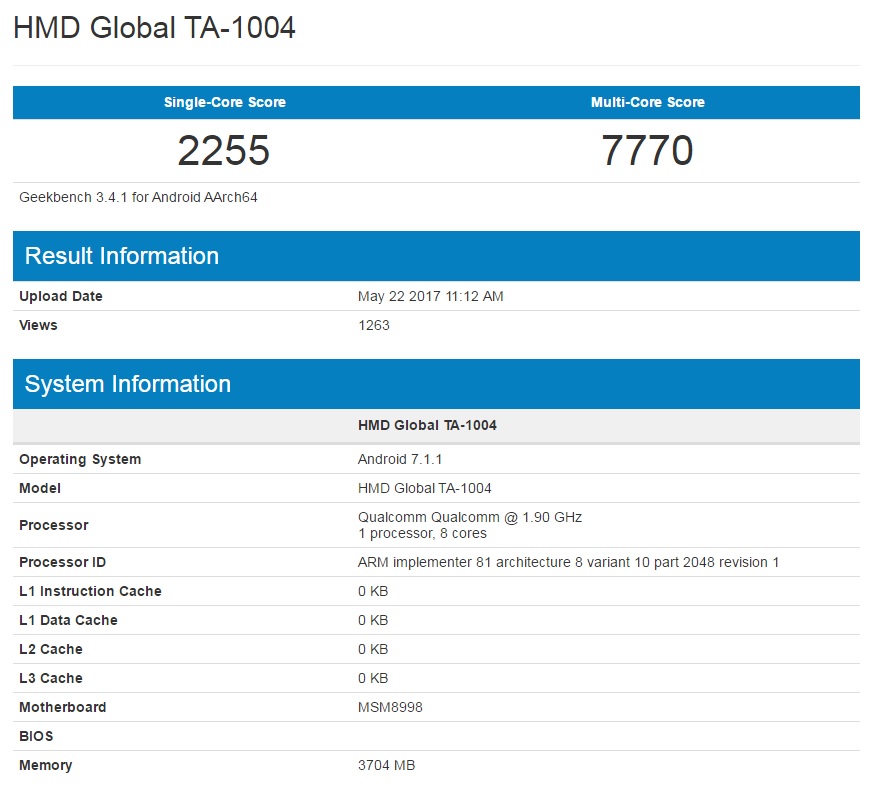This screenshot has width=889, height=800.
Task: Click the views count 1263
Action: 373,325
